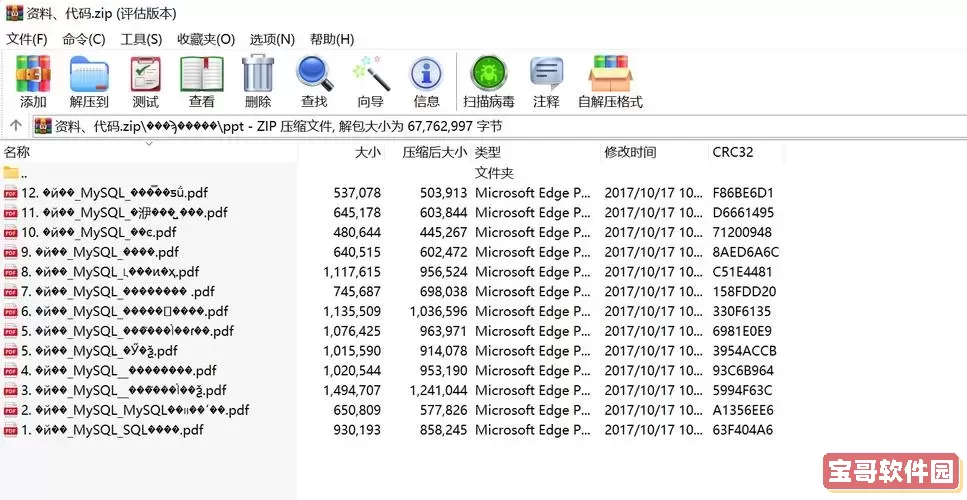Click packed size value 1,036,596

(438, 311)
